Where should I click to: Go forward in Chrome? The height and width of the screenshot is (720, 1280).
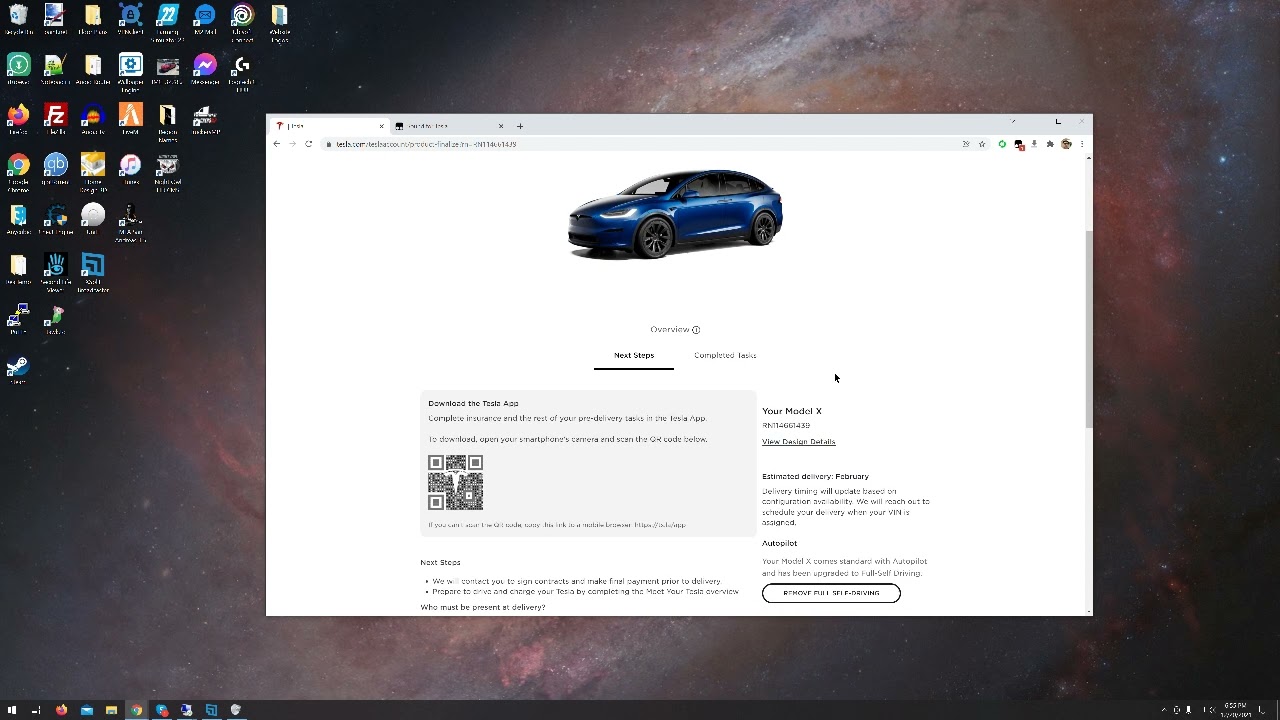point(293,144)
